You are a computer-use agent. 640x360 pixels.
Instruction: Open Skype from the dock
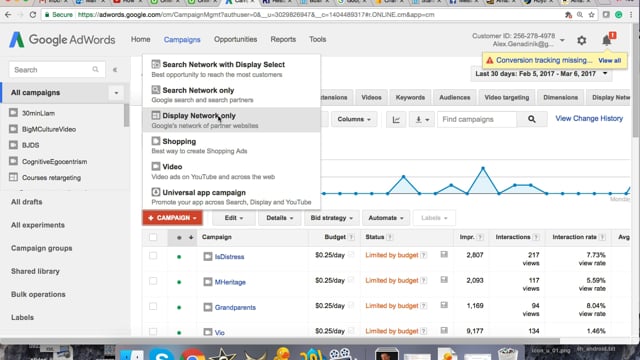pos(162,354)
